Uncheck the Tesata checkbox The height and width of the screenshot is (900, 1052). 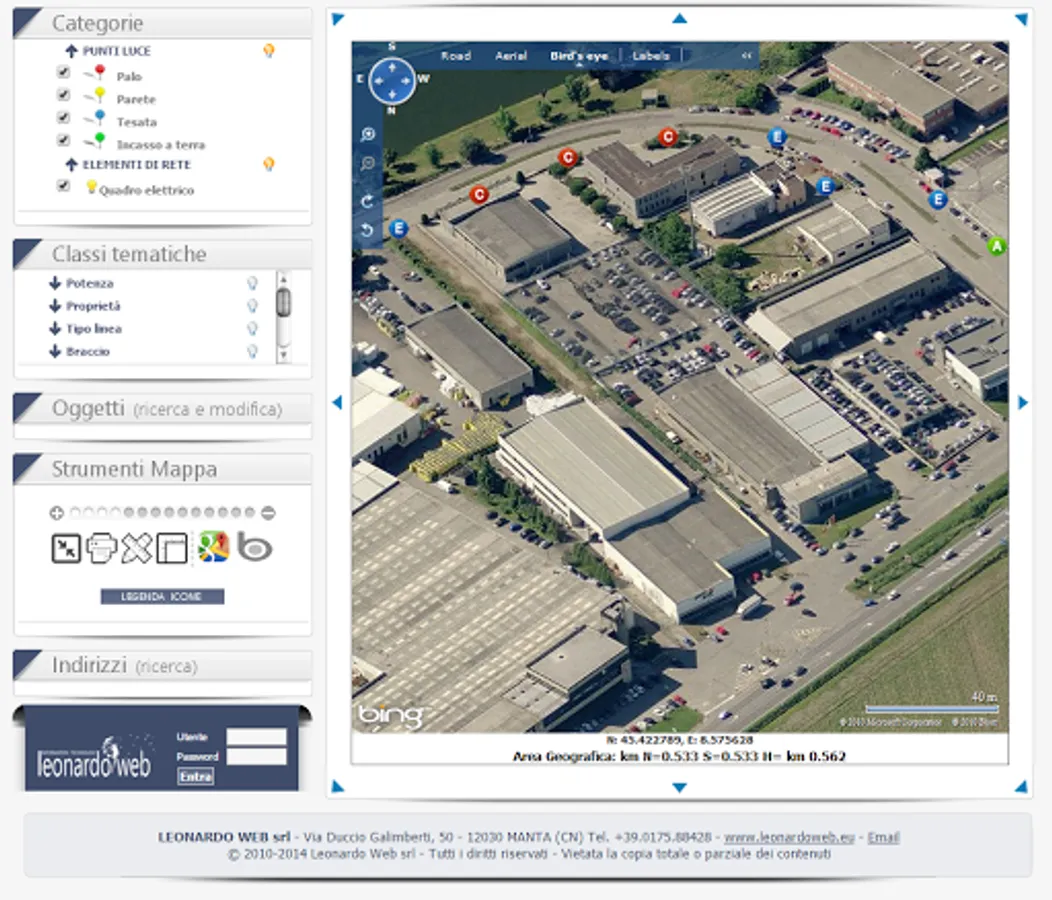(x=63, y=117)
